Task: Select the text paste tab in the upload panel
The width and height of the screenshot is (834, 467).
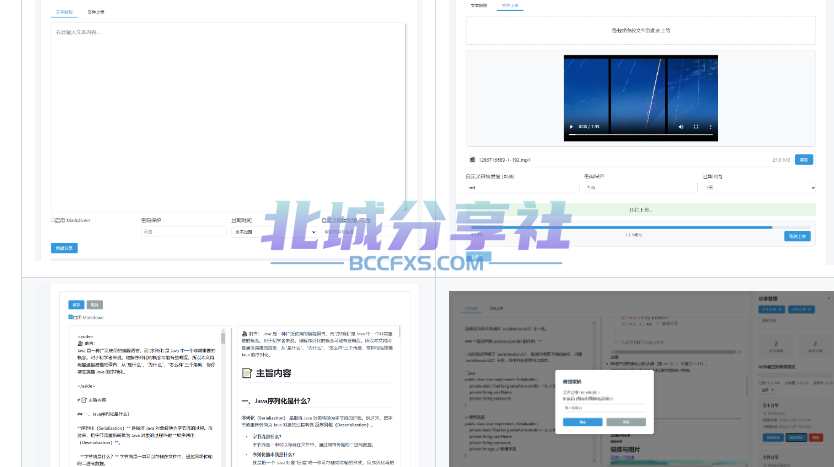Action: (479, 5)
